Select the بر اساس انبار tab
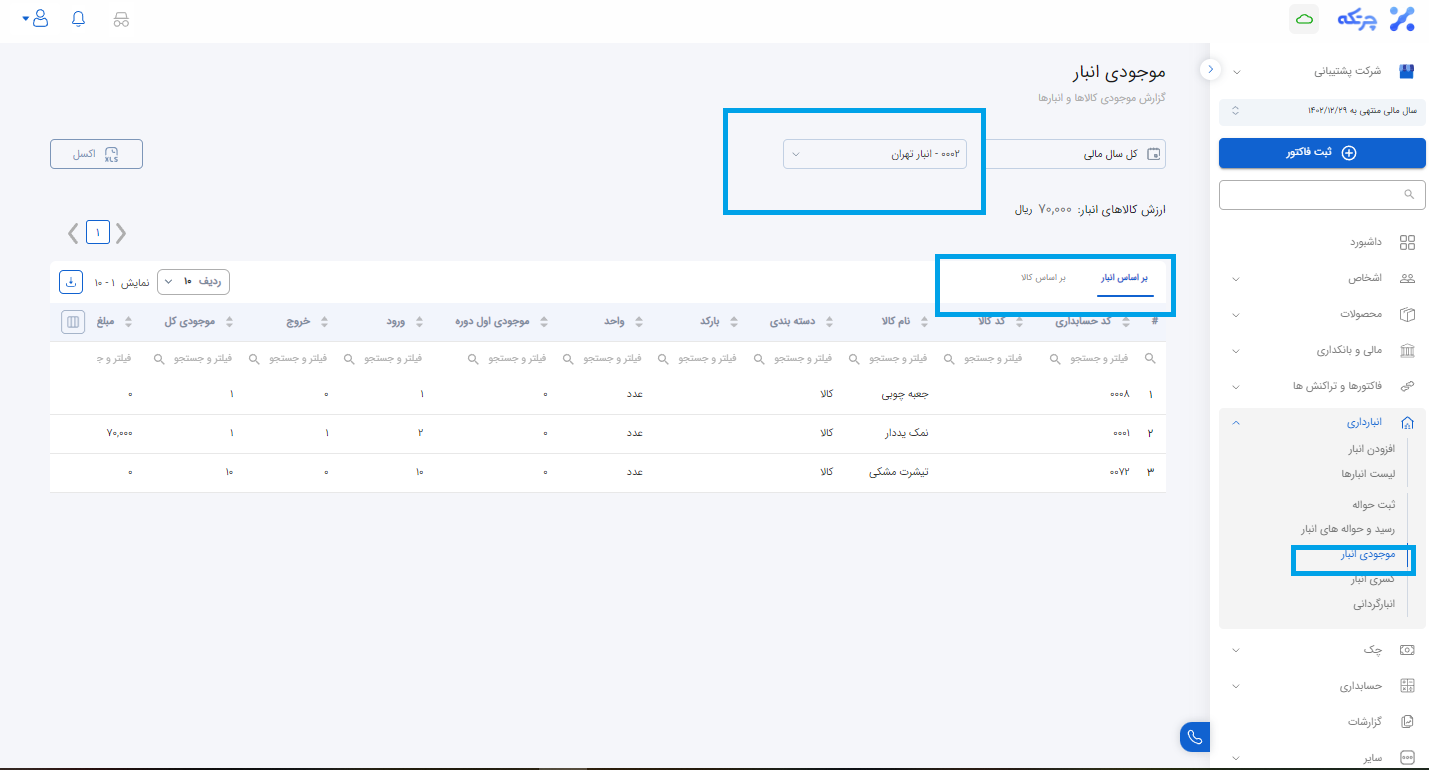 pyautogui.click(x=1125, y=277)
